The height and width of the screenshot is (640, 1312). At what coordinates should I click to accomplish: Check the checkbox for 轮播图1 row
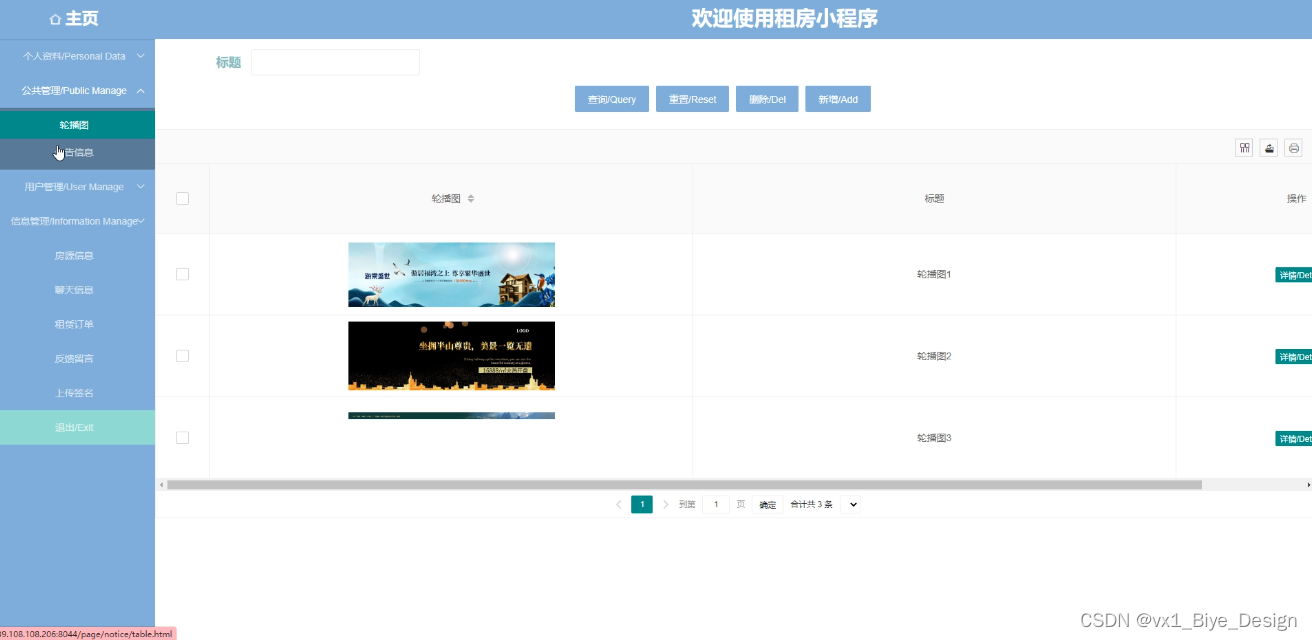182,274
